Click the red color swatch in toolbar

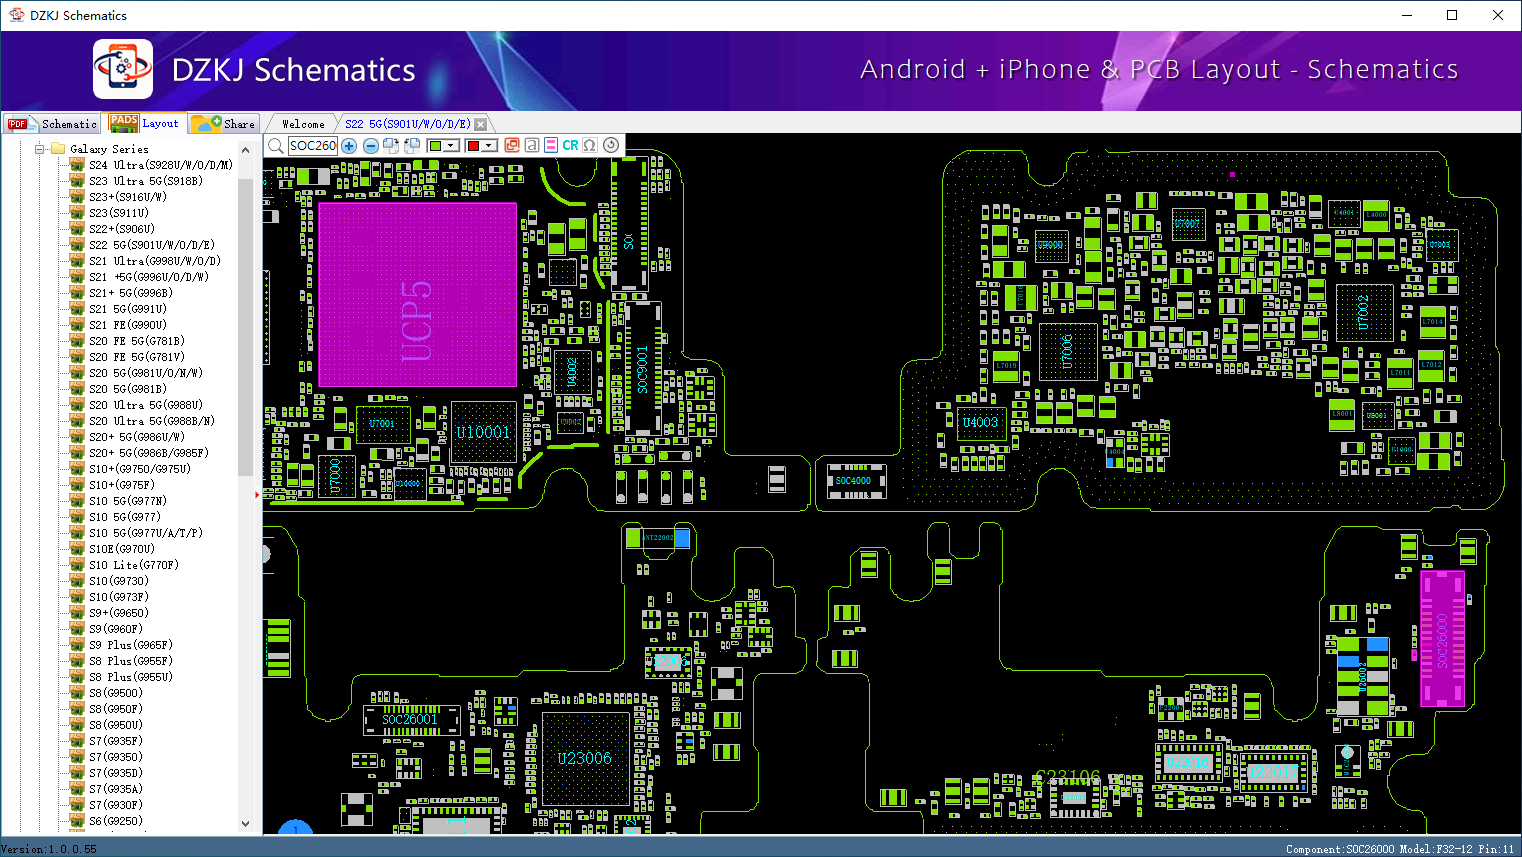click(473, 146)
